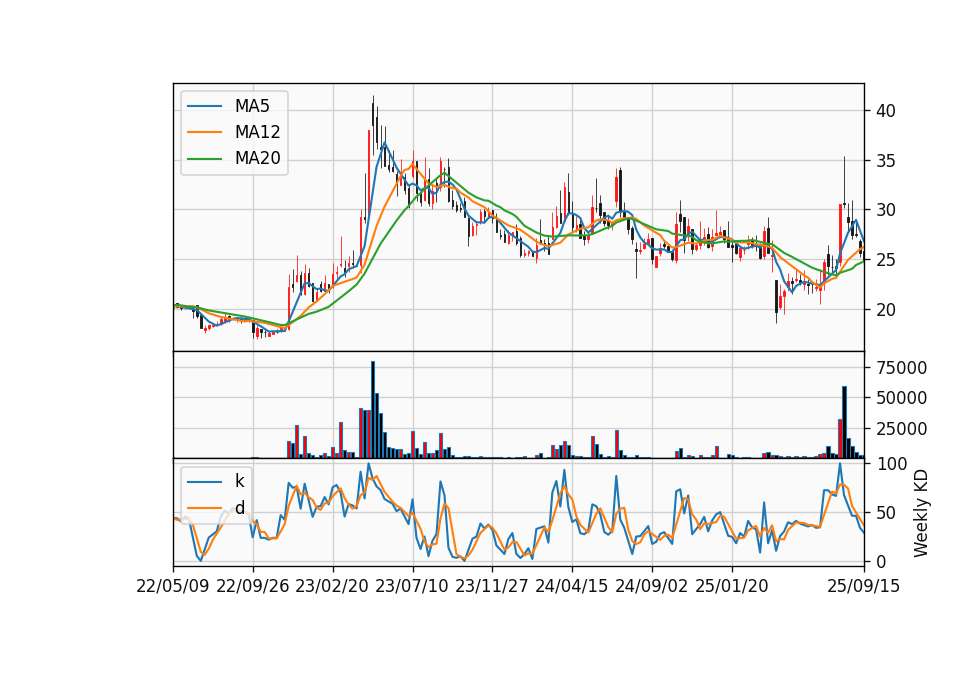
Task: Click the 25/09/15 date axis label
Action: point(864,586)
